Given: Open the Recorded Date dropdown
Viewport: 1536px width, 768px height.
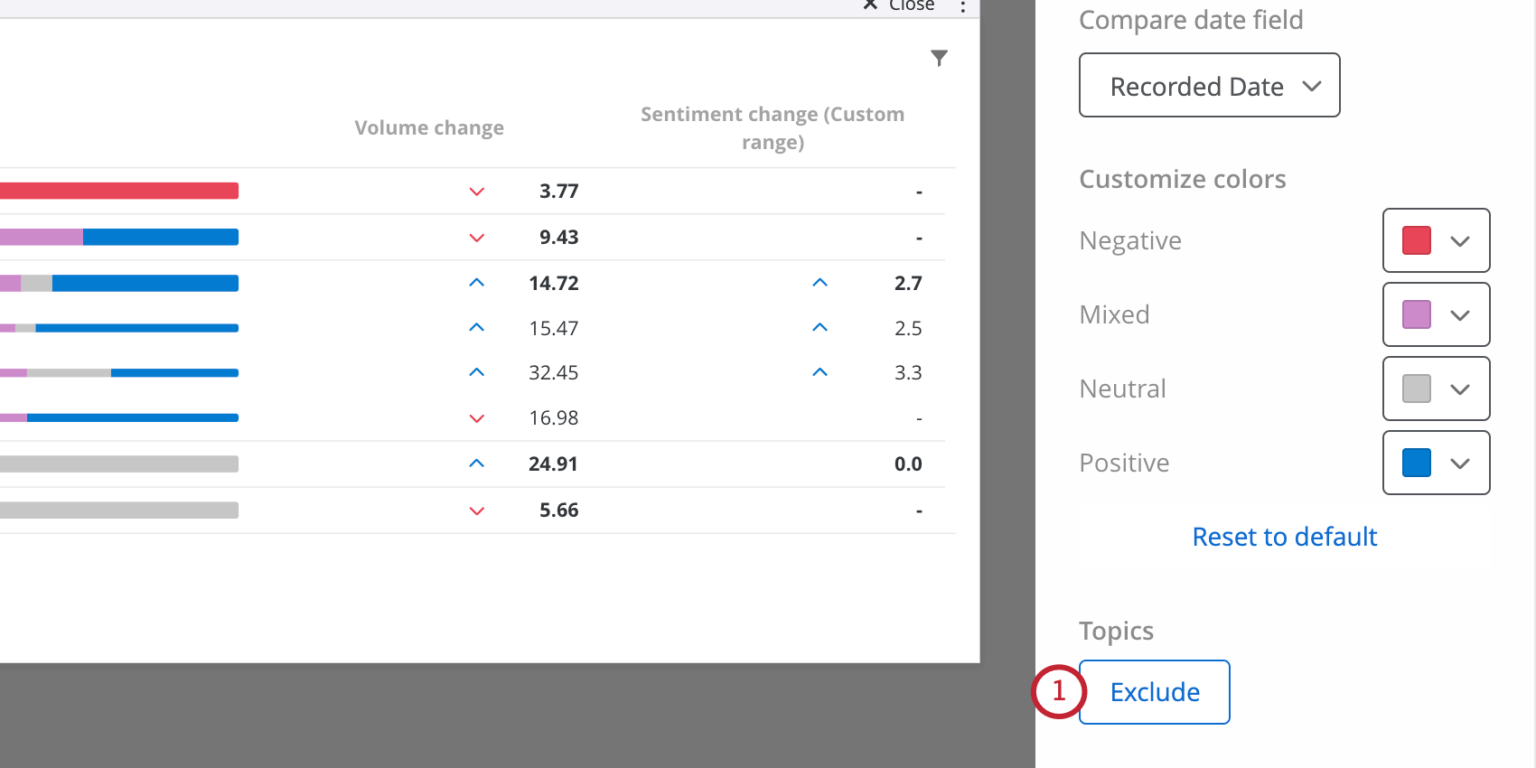Looking at the screenshot, I should 1208,85.
